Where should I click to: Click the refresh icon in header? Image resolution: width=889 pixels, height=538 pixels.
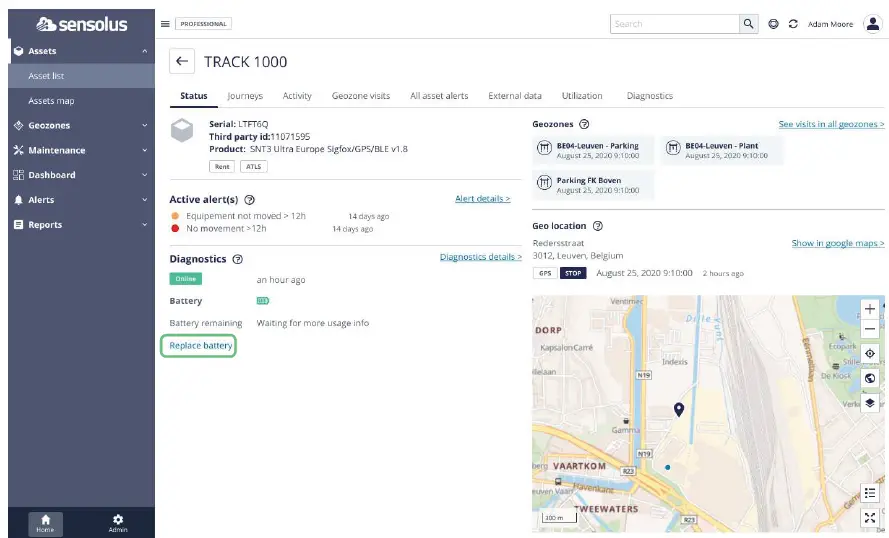[793, 24]
